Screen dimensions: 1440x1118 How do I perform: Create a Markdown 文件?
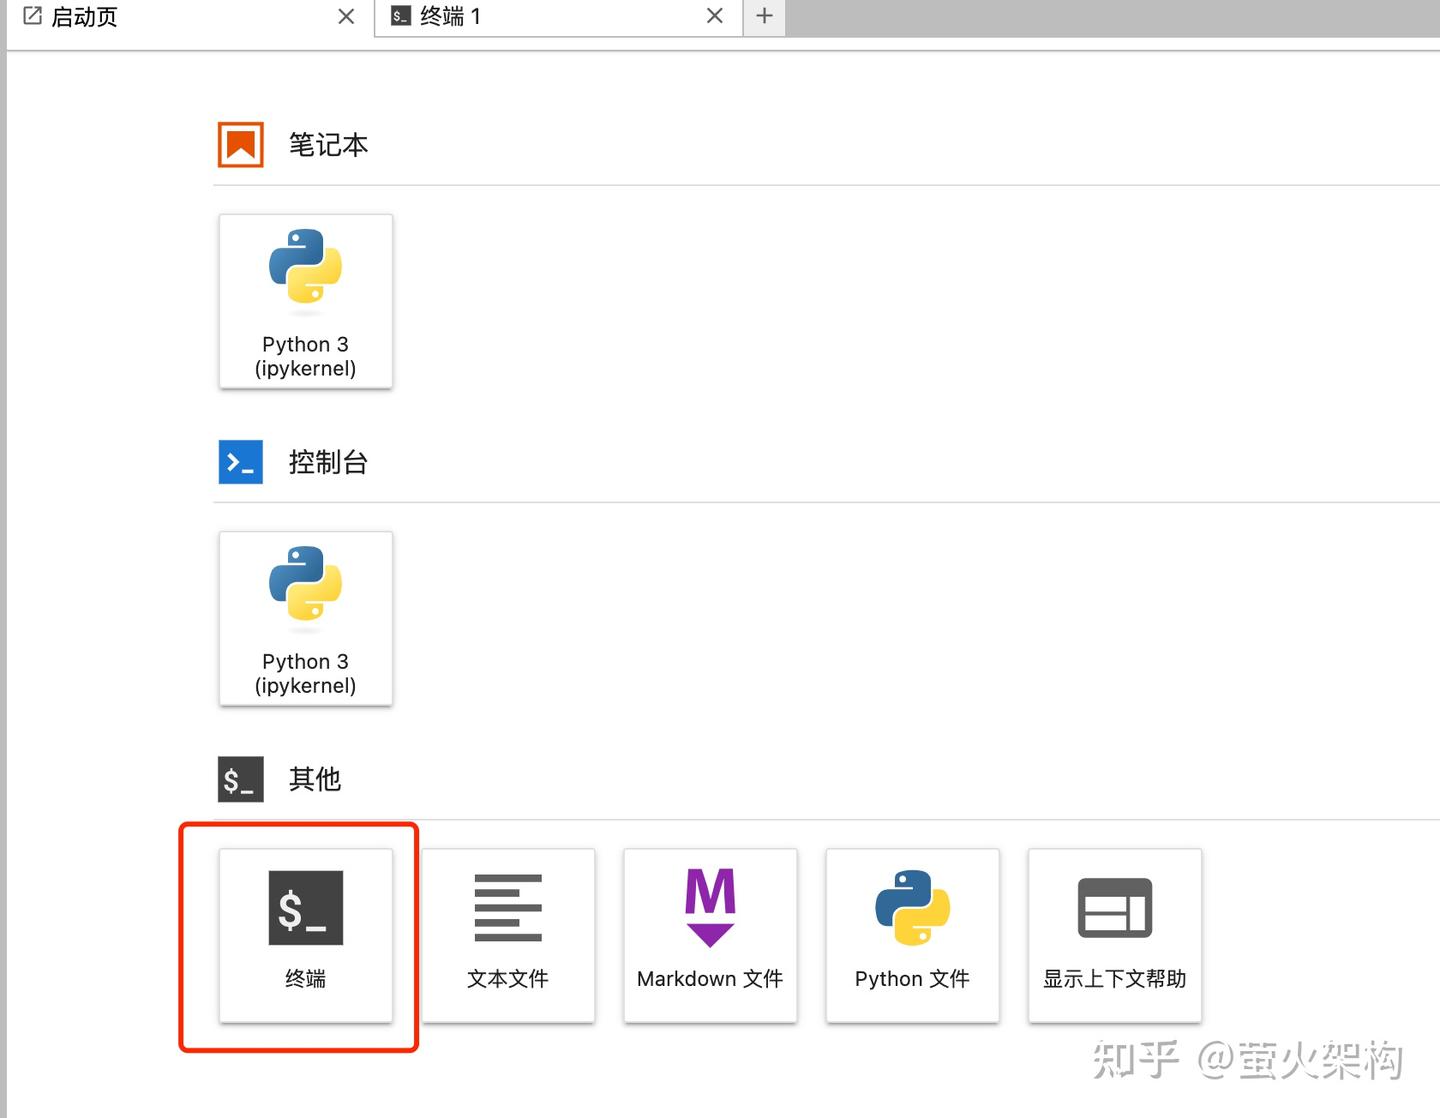click(x=709, y=935)
